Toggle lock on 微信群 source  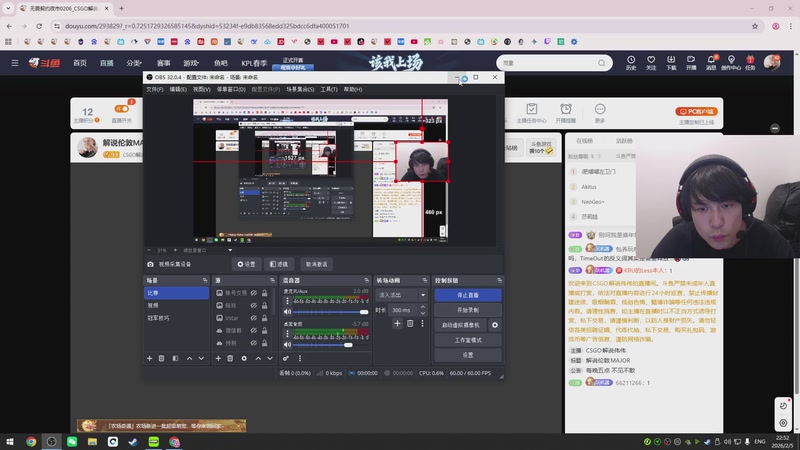pos(264,331)
